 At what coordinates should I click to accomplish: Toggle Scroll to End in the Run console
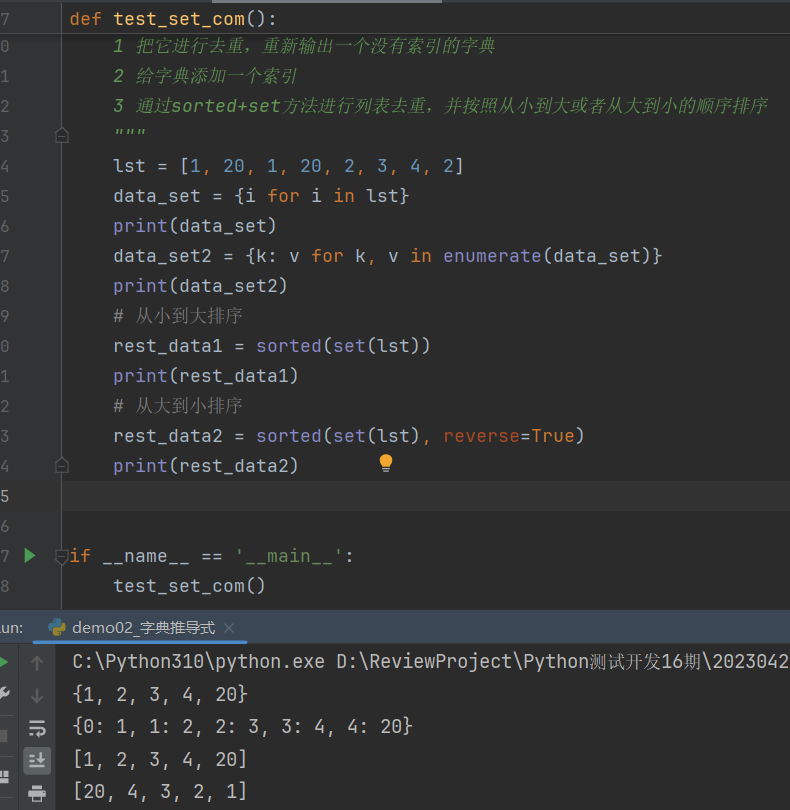pos(37,760)
